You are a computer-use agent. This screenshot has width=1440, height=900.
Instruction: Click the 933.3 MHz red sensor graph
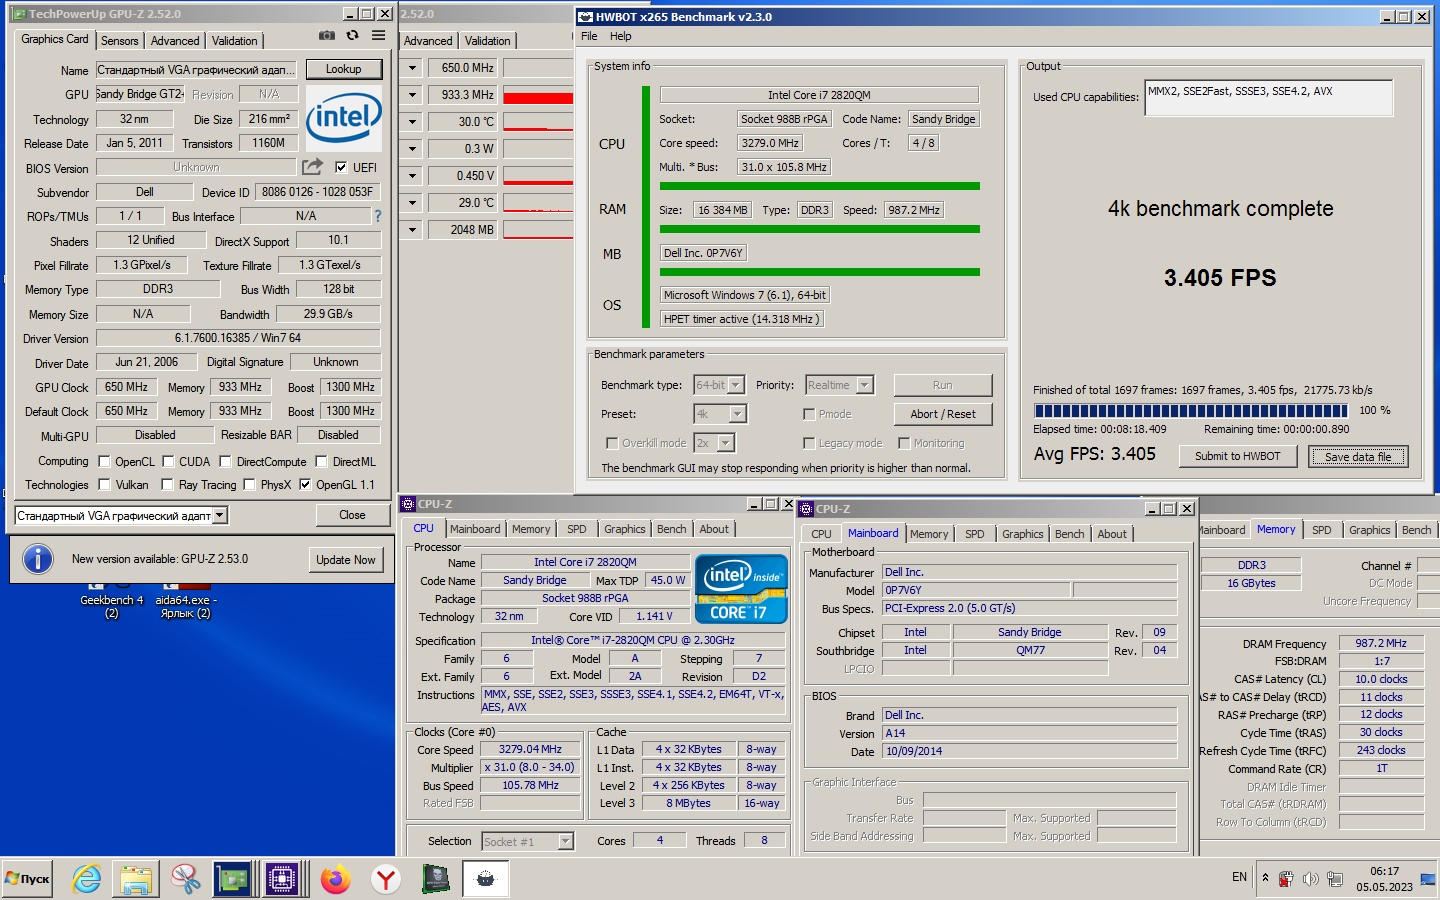coord(538,95)
